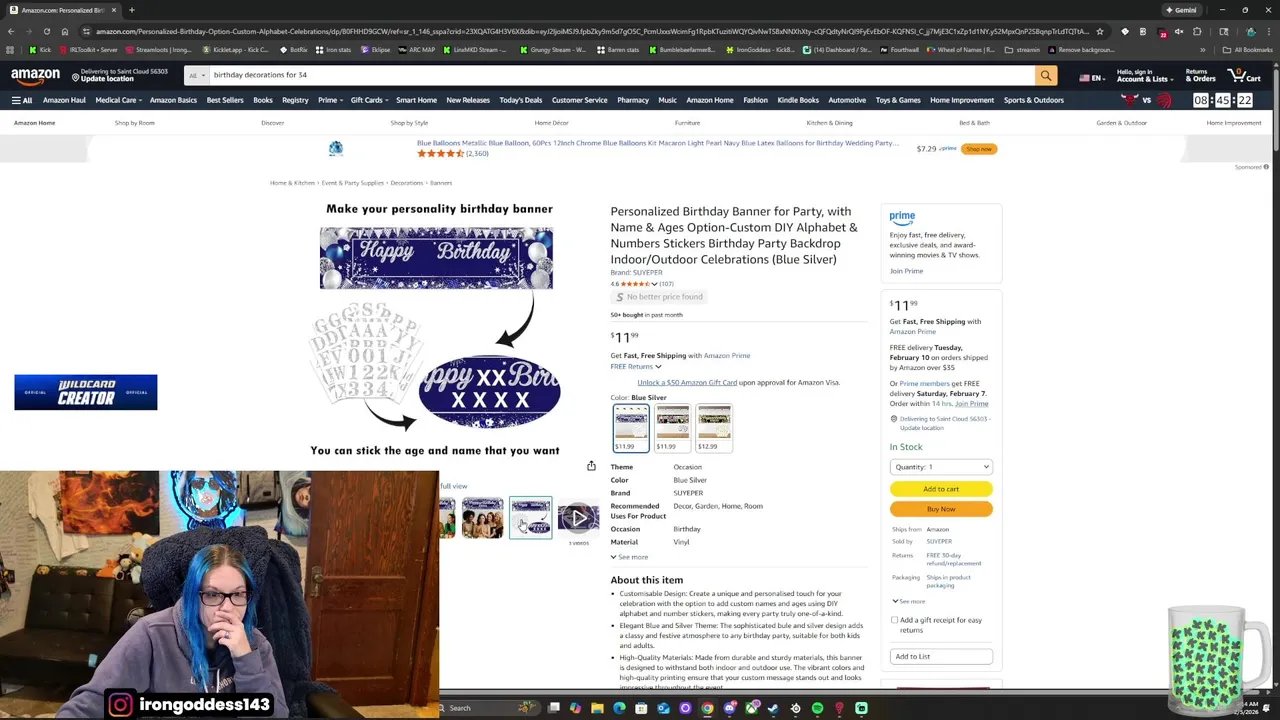Viewport: 1280px width, 720px height.
Task: Select the Blue Silver $11.99 color swatch
Action: (631, 428)
